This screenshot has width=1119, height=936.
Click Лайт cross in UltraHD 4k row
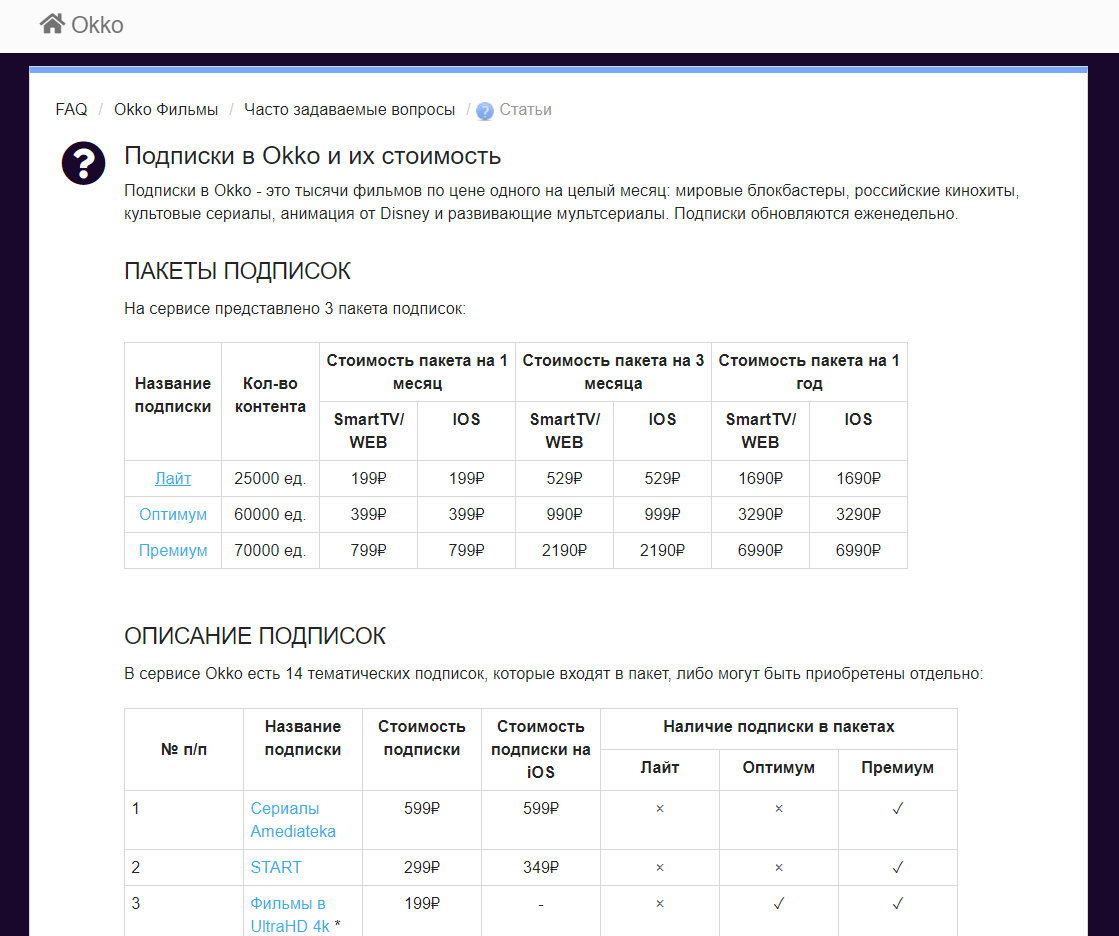point(660,903)
